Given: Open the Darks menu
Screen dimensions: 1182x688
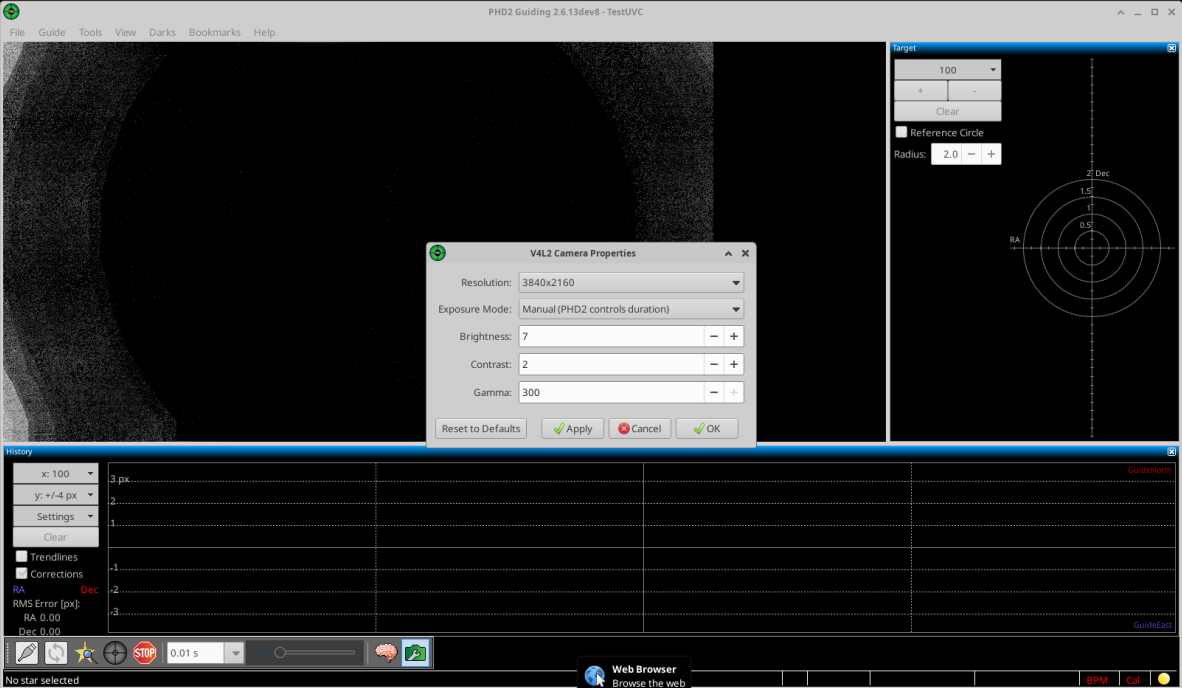Looking at the screenshot, I should 162,32.
